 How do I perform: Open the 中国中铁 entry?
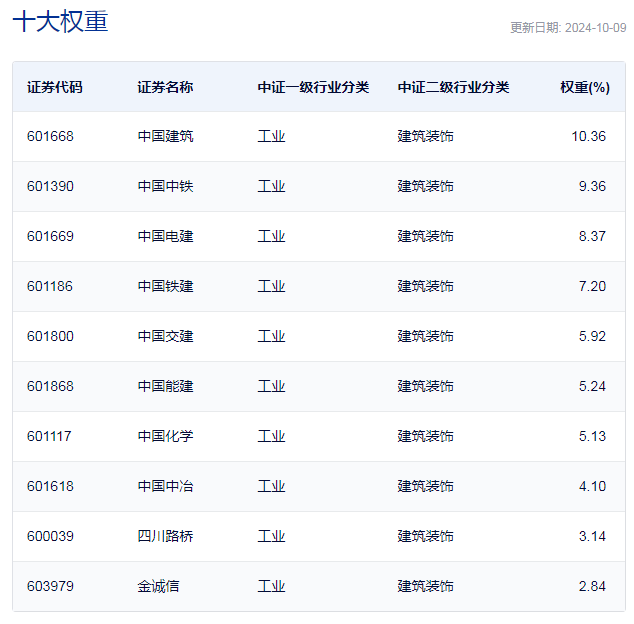point(165,186)
